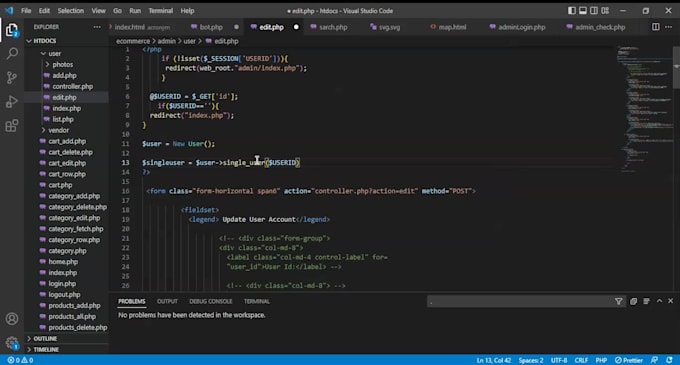Open the Help menu
The width and height of the screenshot is (680, 365).
click(x=187, y=11)
